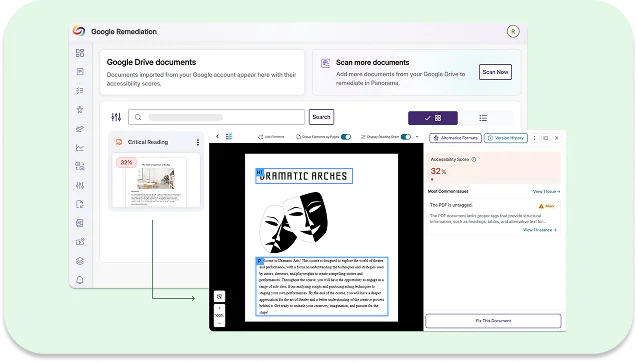
Task: Click the user avatar R icon
Action: 513,31
